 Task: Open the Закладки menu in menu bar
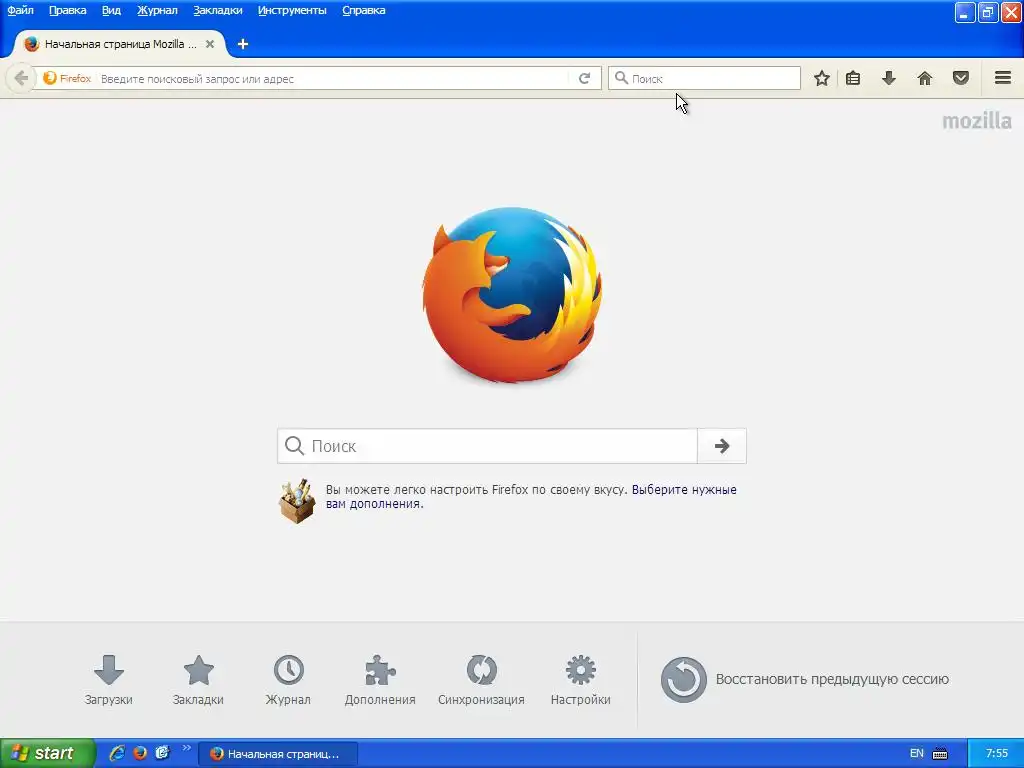(217, 10)
